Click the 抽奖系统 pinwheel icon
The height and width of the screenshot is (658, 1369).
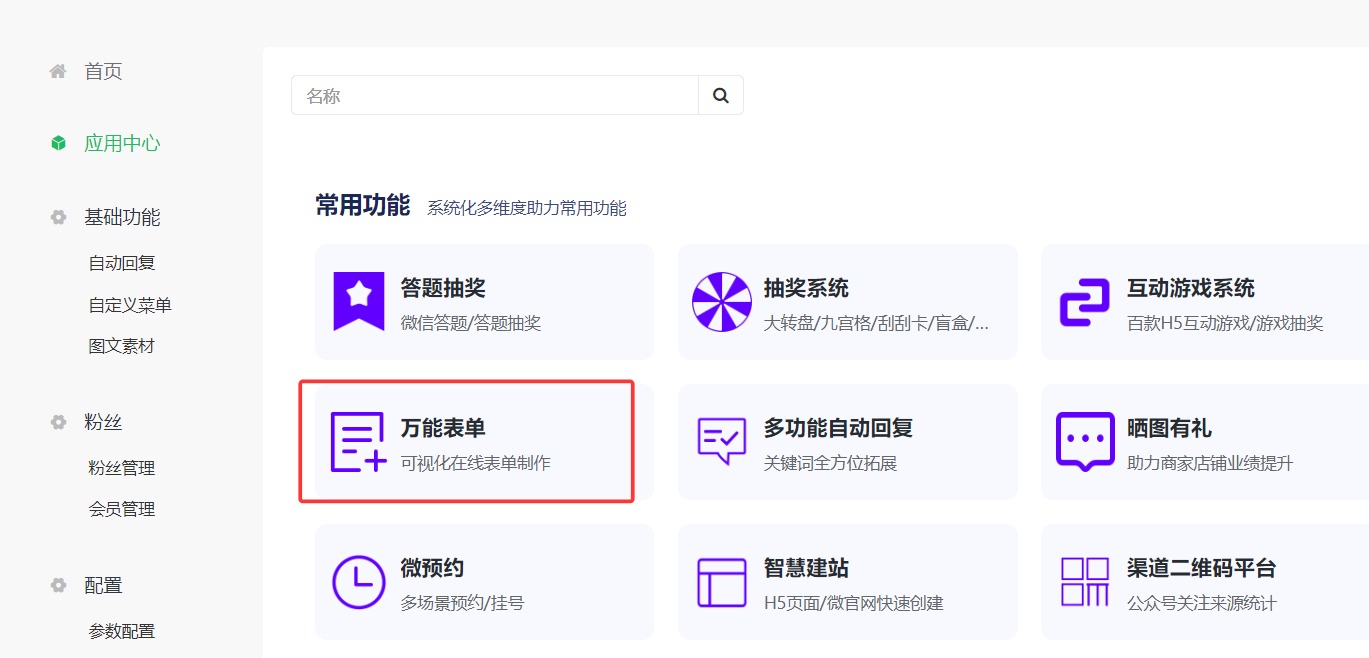pyautogui.click(x=721, y=301)
